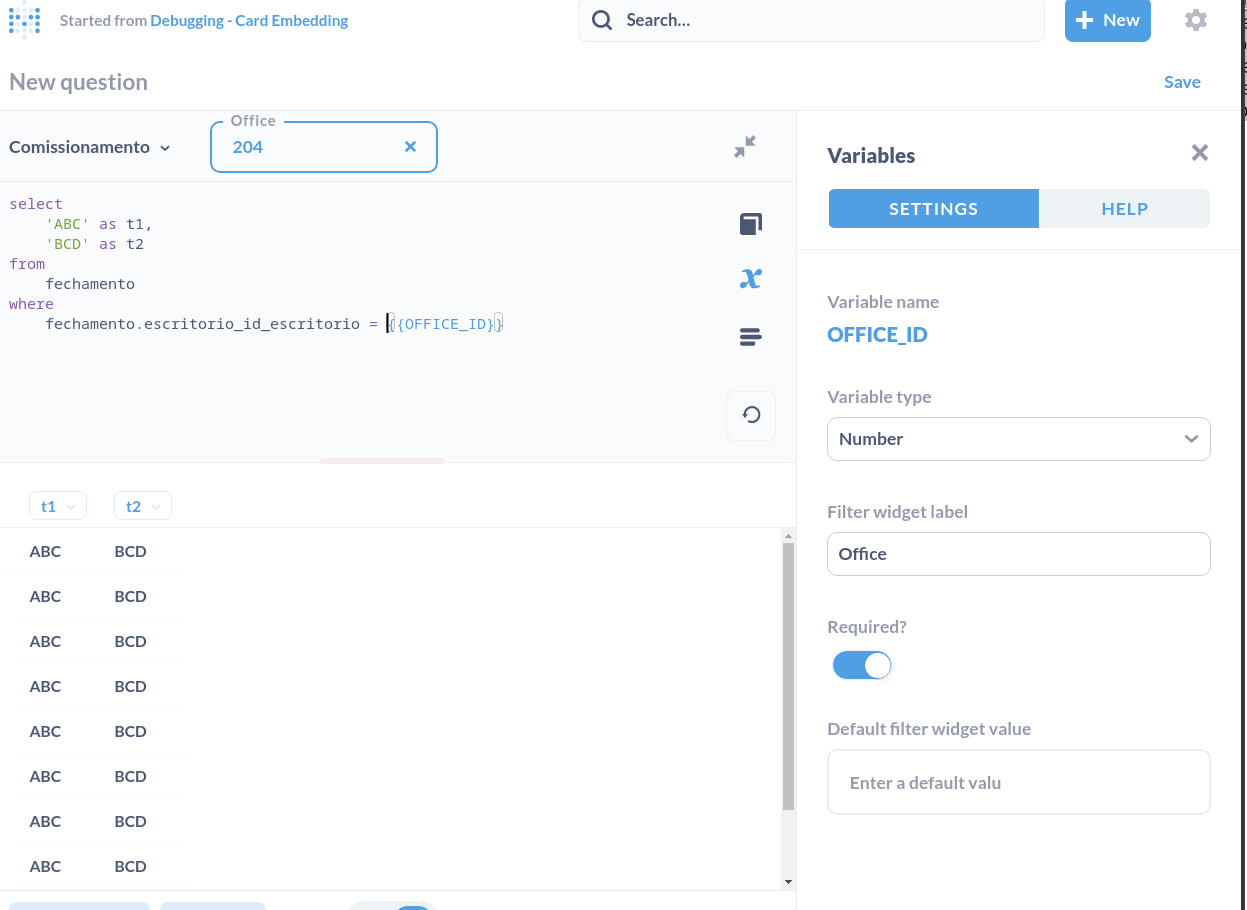
Task: Open the settings gear icon
Action: 1195,20
